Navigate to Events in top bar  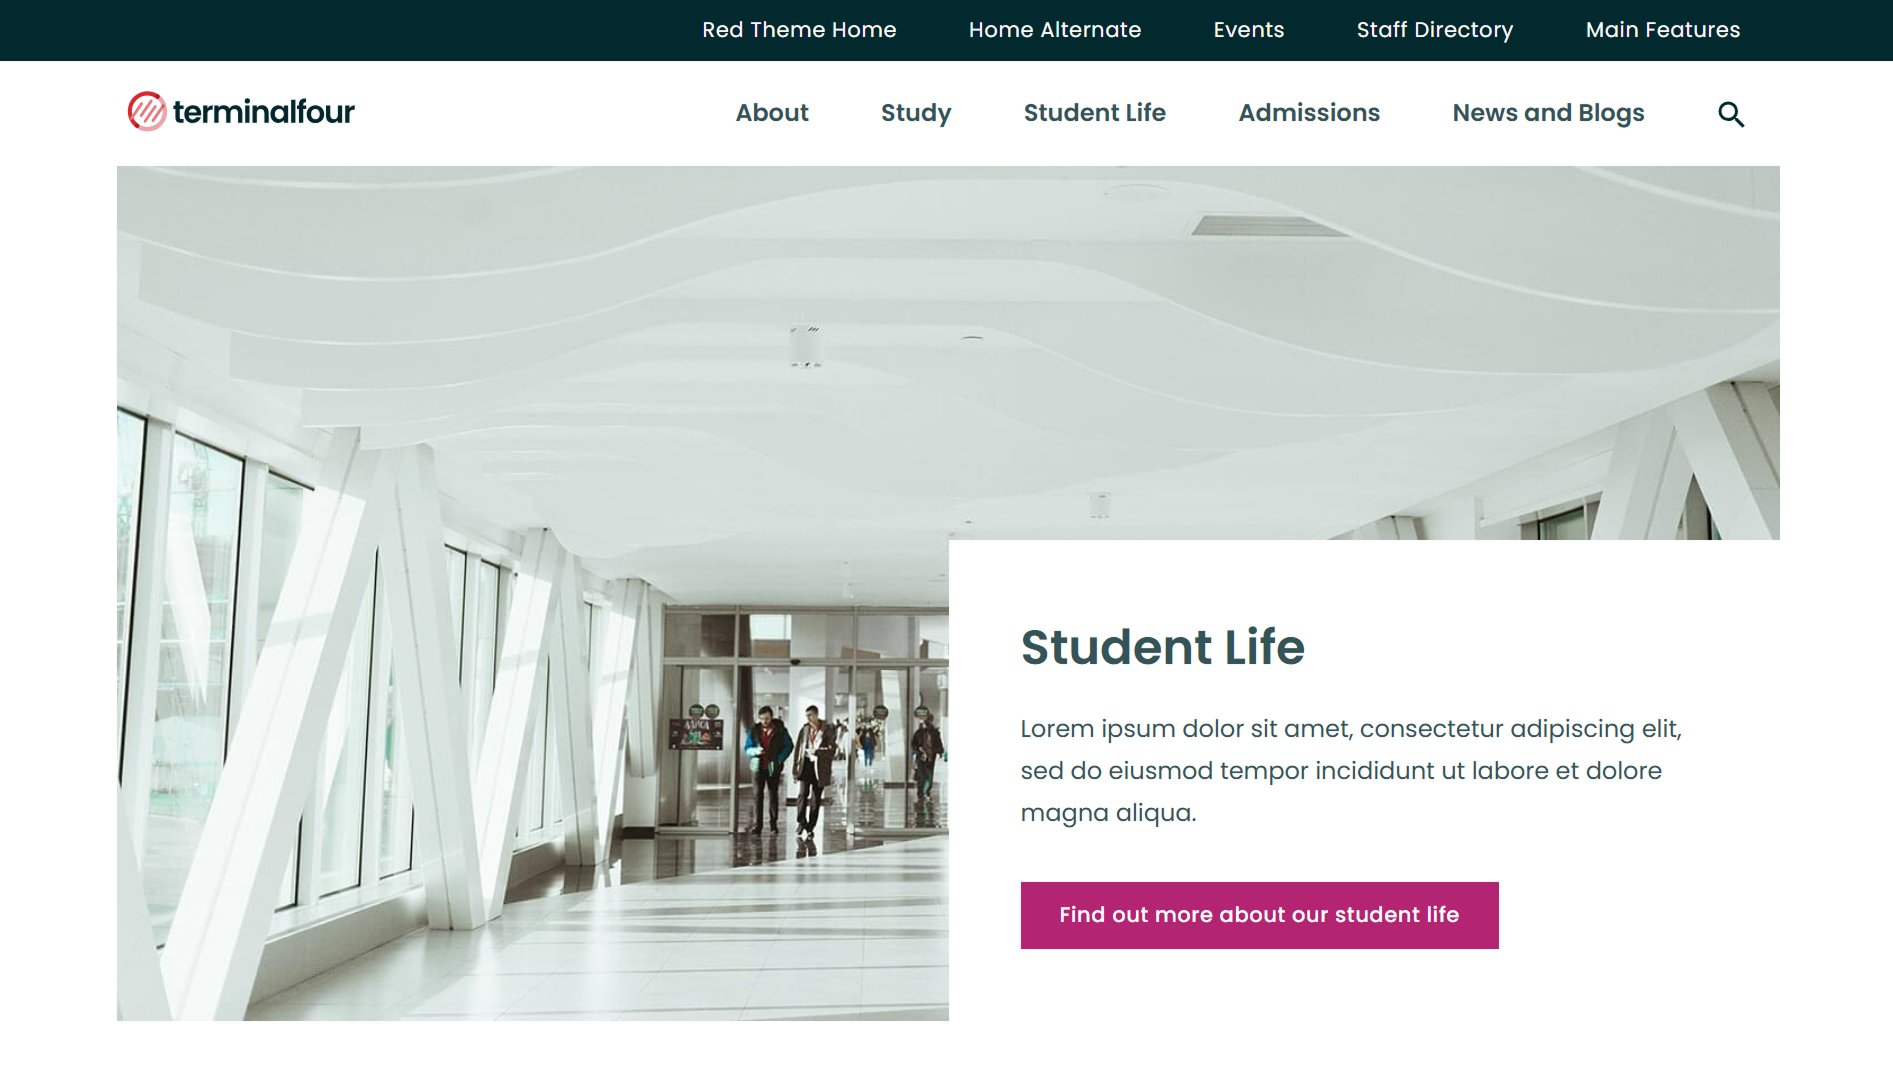coord(1249,30)
